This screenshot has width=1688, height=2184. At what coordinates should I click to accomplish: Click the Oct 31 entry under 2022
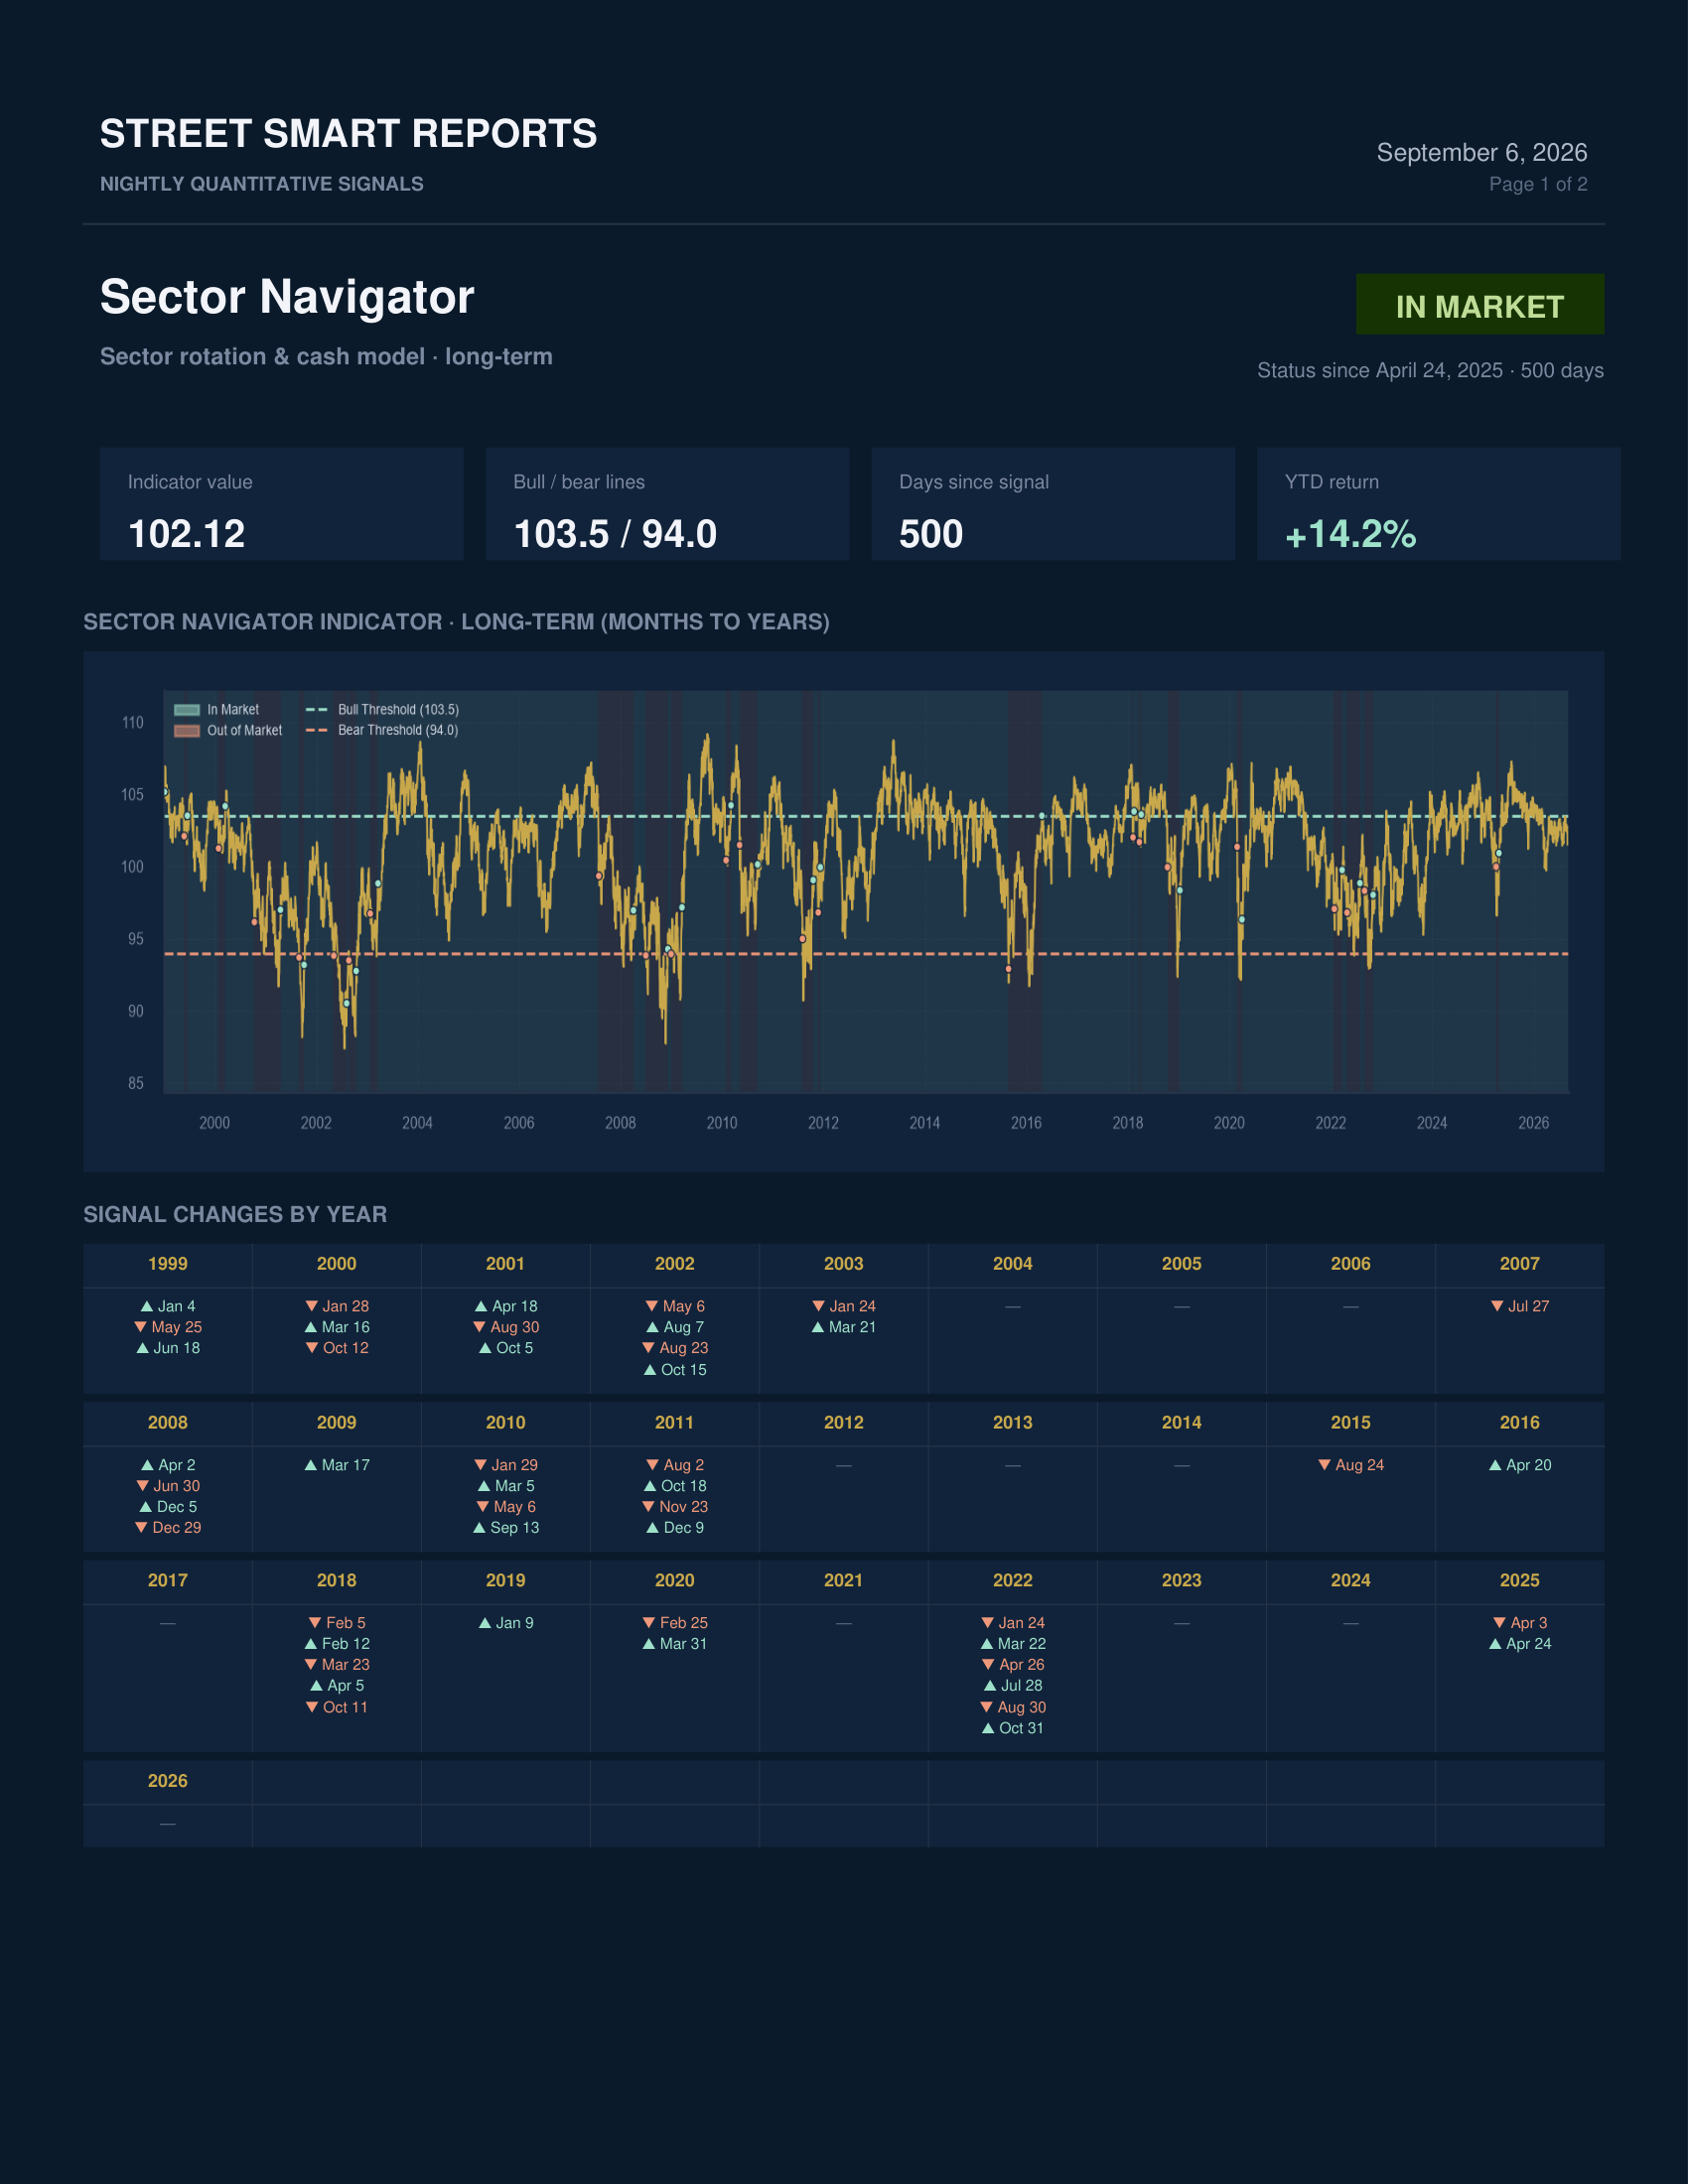click(1013, 1729)
